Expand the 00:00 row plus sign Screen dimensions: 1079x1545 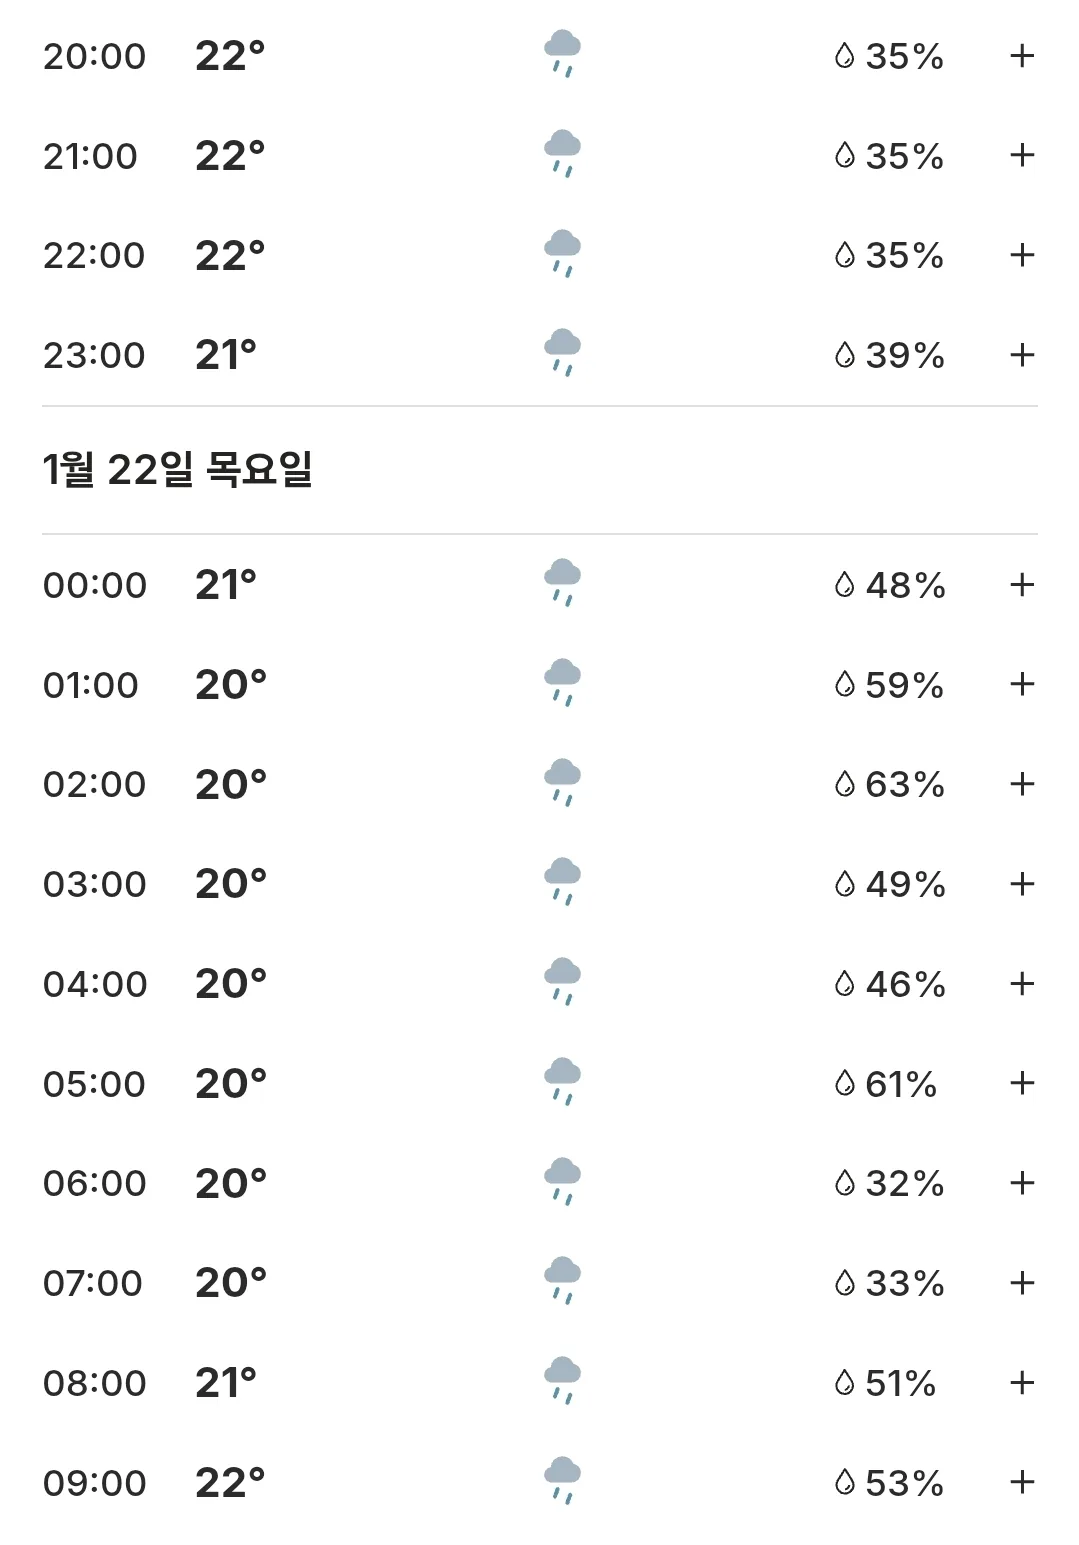(x=1021, y=585)
